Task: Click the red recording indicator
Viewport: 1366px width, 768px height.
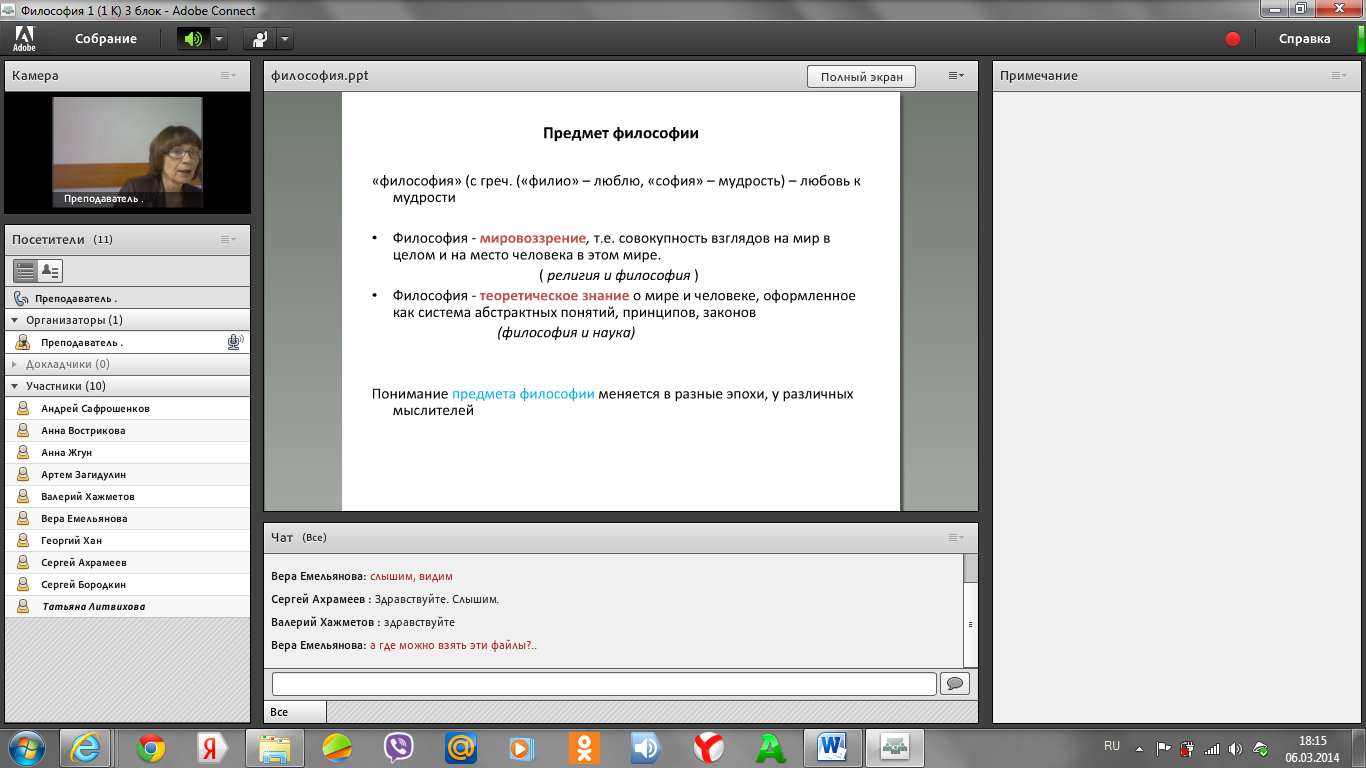Action: (1233, 39)
